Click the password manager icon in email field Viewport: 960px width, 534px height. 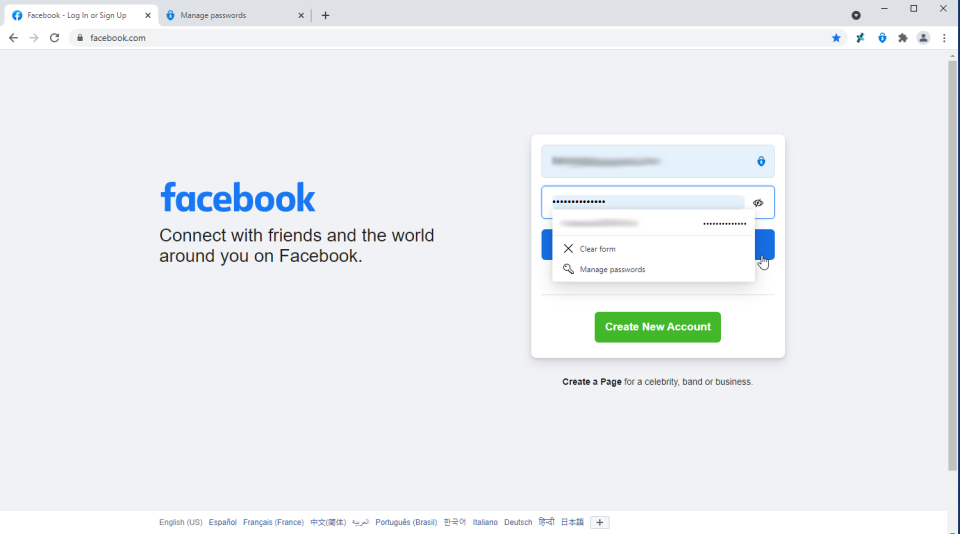pos(761,161)
